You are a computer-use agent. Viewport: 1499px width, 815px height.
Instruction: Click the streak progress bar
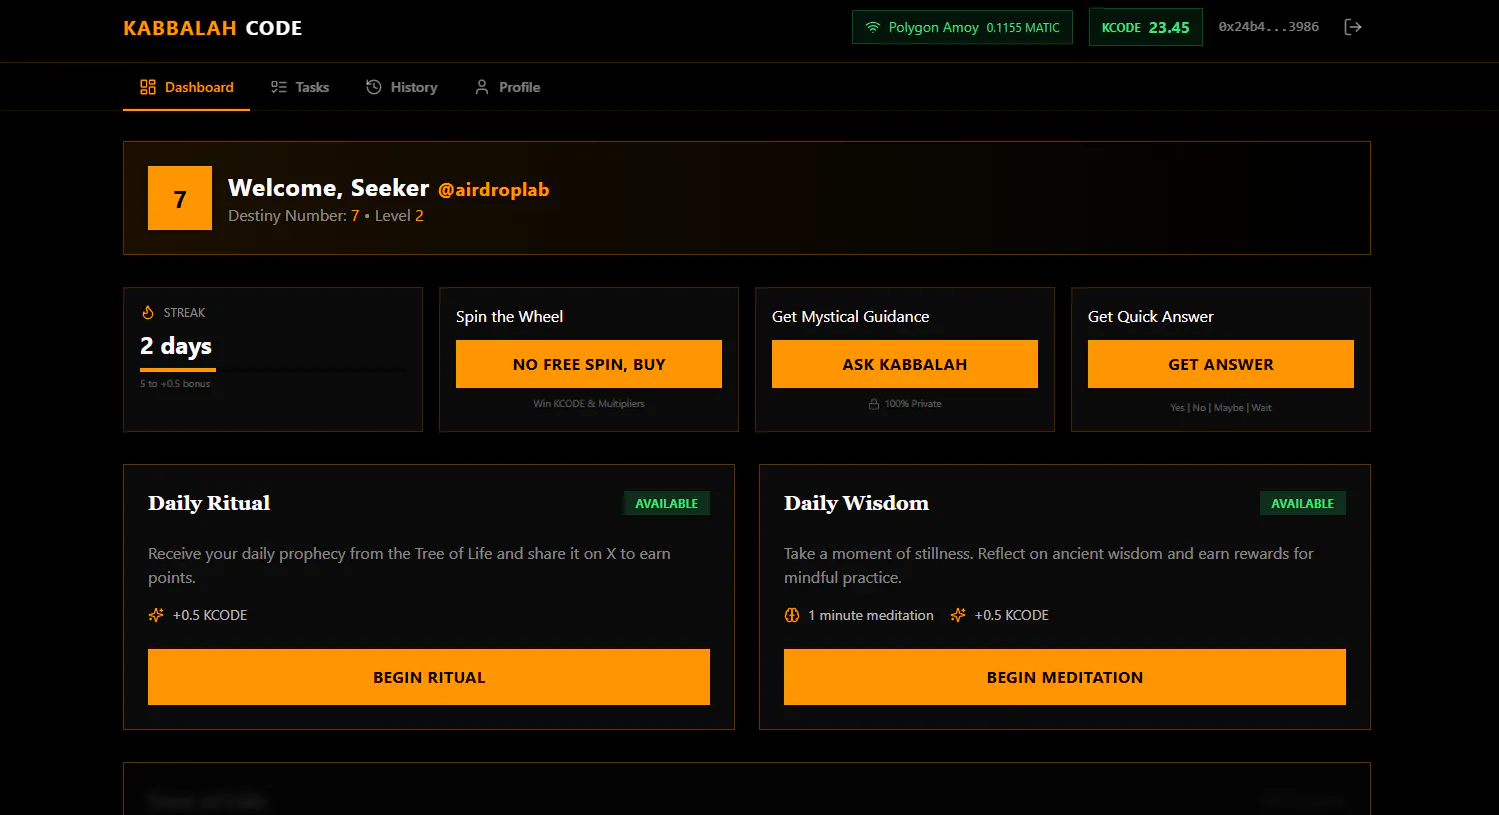273,370
